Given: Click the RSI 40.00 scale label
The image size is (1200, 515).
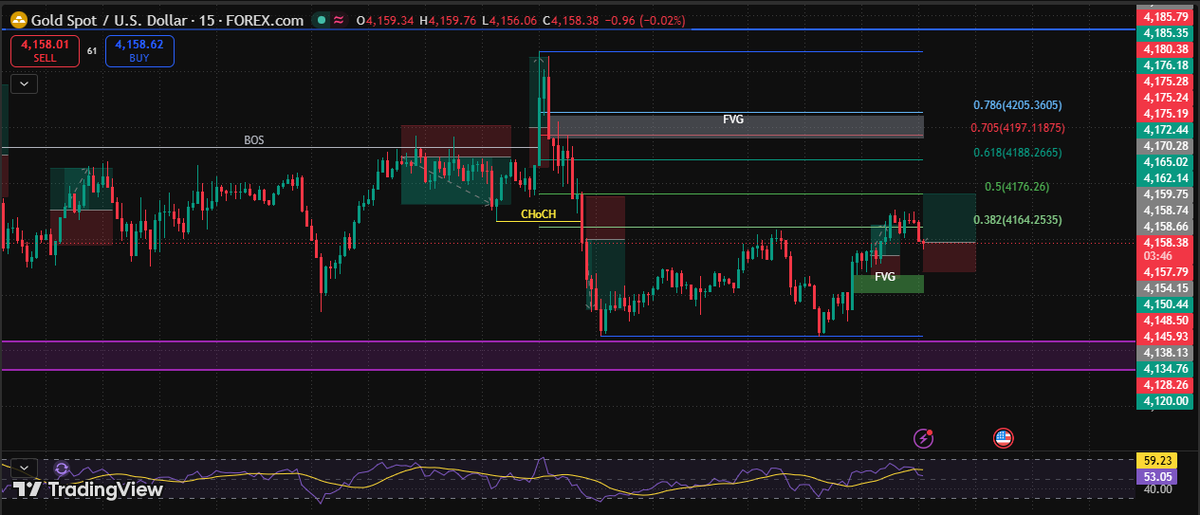Looking at the screenshot, I should [x=1156, y=489].
